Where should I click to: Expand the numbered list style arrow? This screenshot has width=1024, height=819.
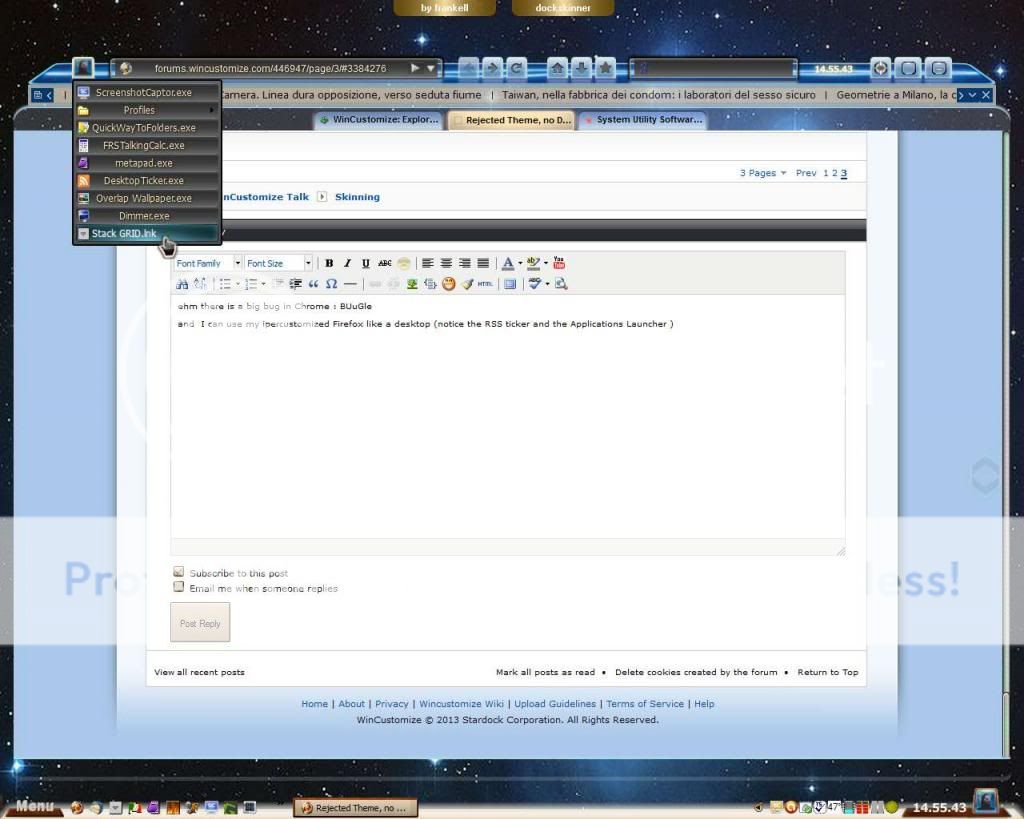coord(263,283)
